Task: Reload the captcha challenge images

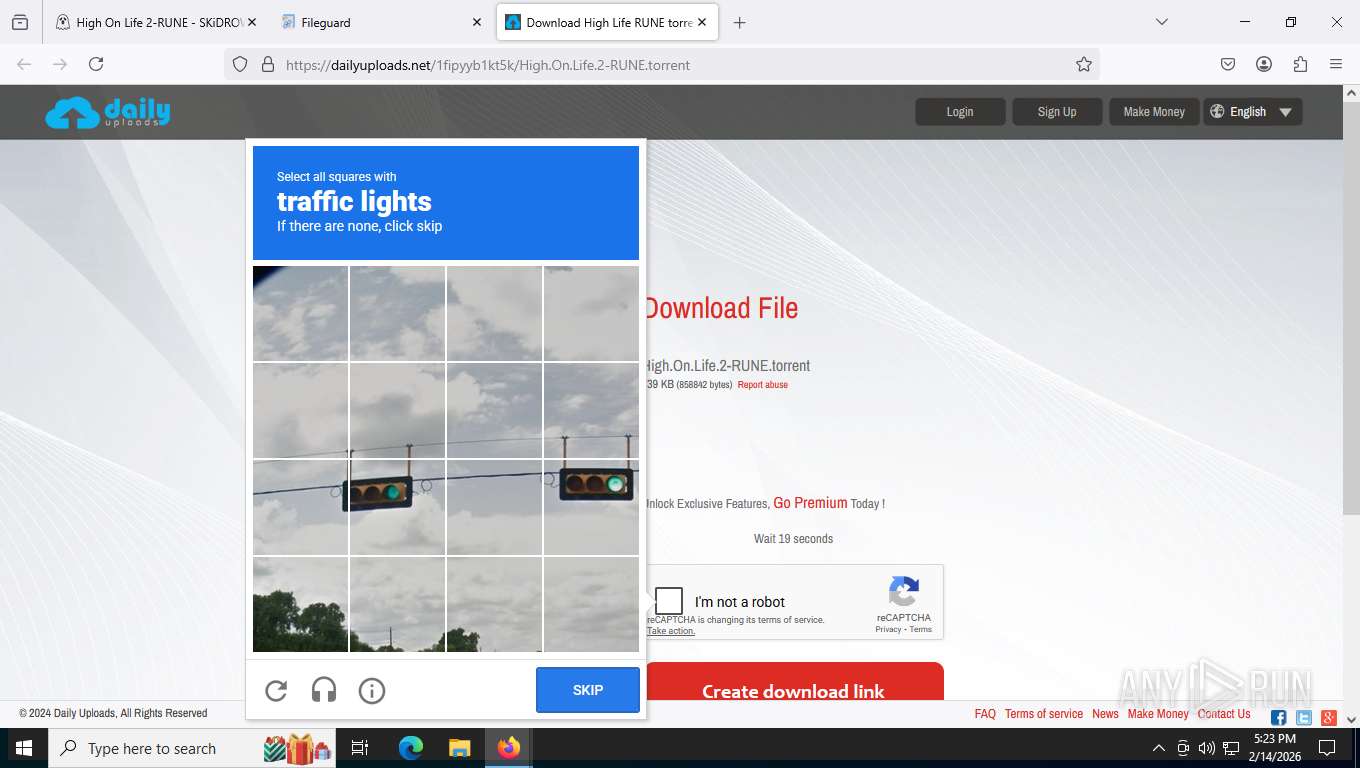Action: (276, 691)
